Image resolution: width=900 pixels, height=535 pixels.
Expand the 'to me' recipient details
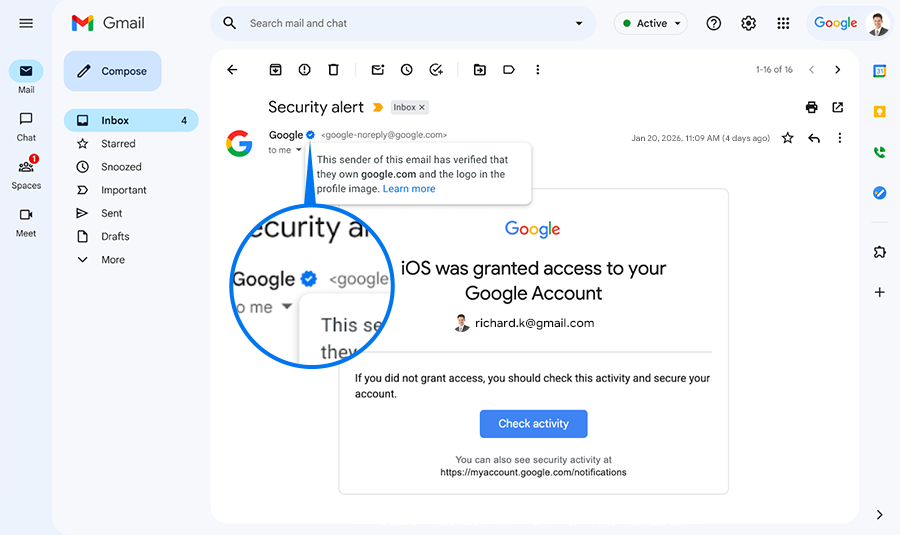coord(298,150)
